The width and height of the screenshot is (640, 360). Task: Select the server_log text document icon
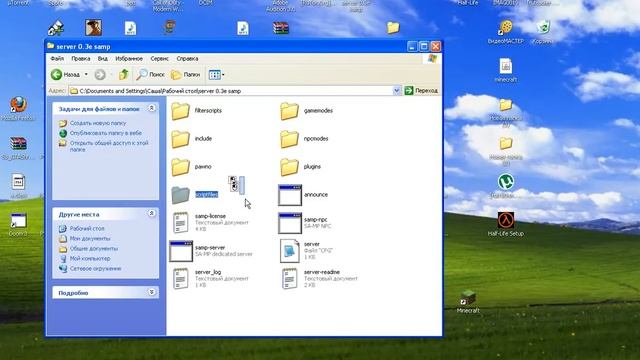[180, 278]
